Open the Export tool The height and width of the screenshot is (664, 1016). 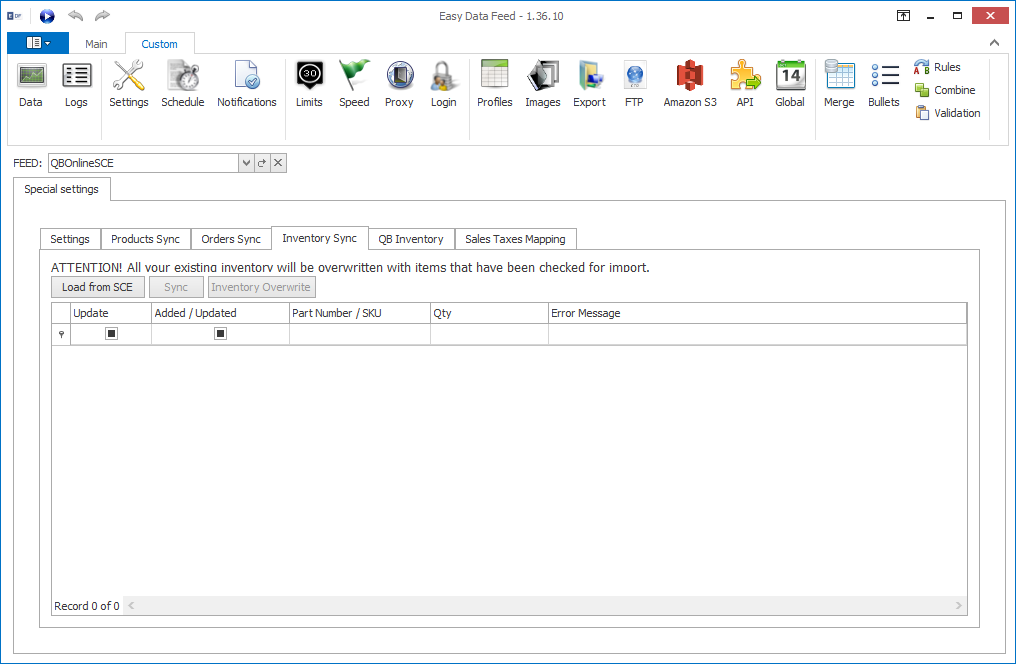[x=590, y=84]
